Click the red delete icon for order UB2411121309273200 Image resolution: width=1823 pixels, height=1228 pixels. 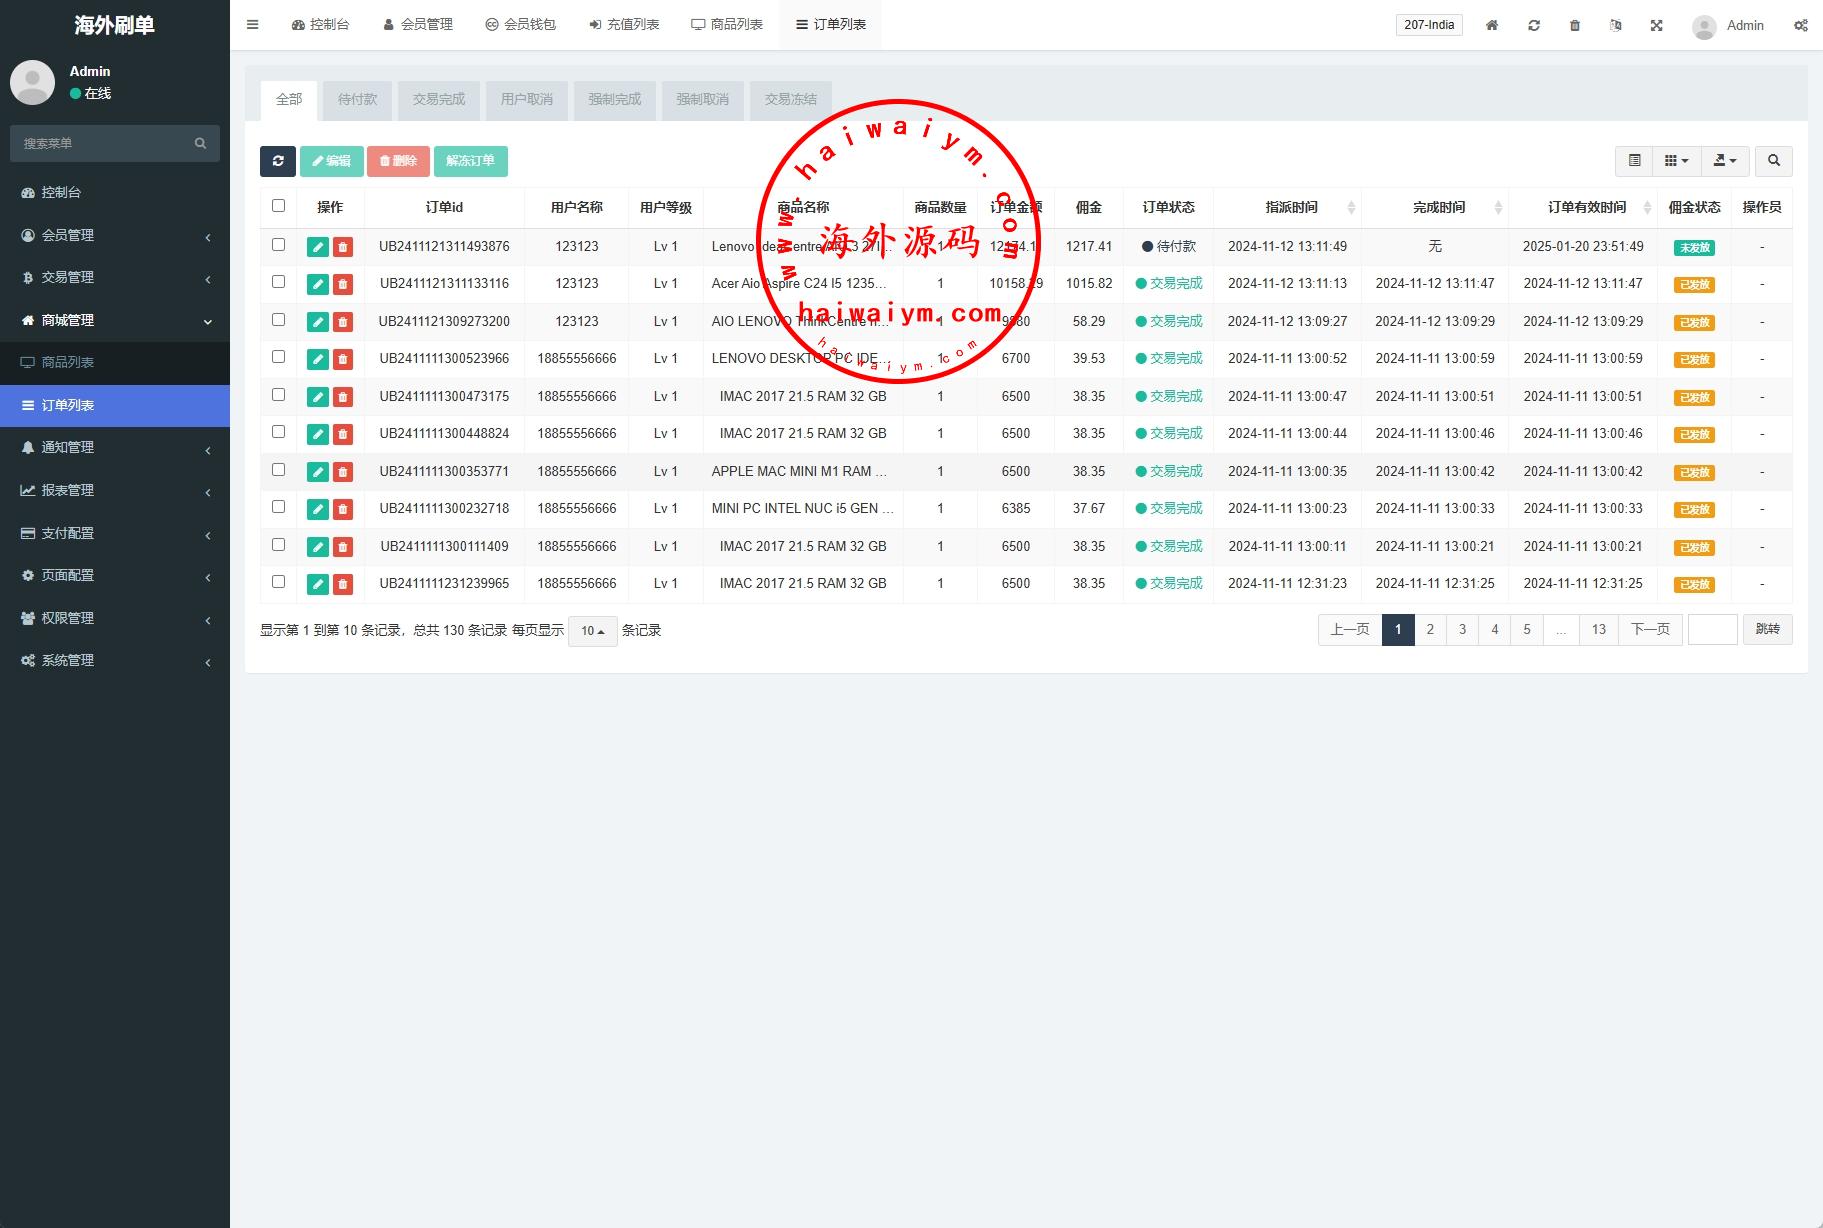click(343, 322)
